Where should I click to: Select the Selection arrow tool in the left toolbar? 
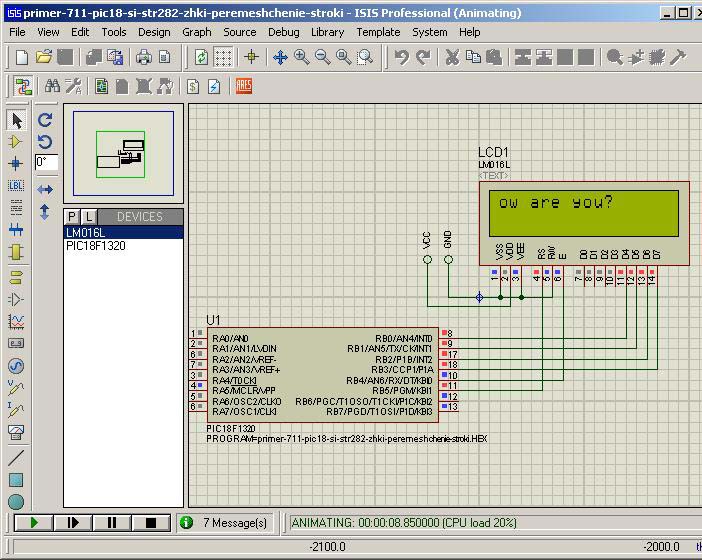pos(16,120)
